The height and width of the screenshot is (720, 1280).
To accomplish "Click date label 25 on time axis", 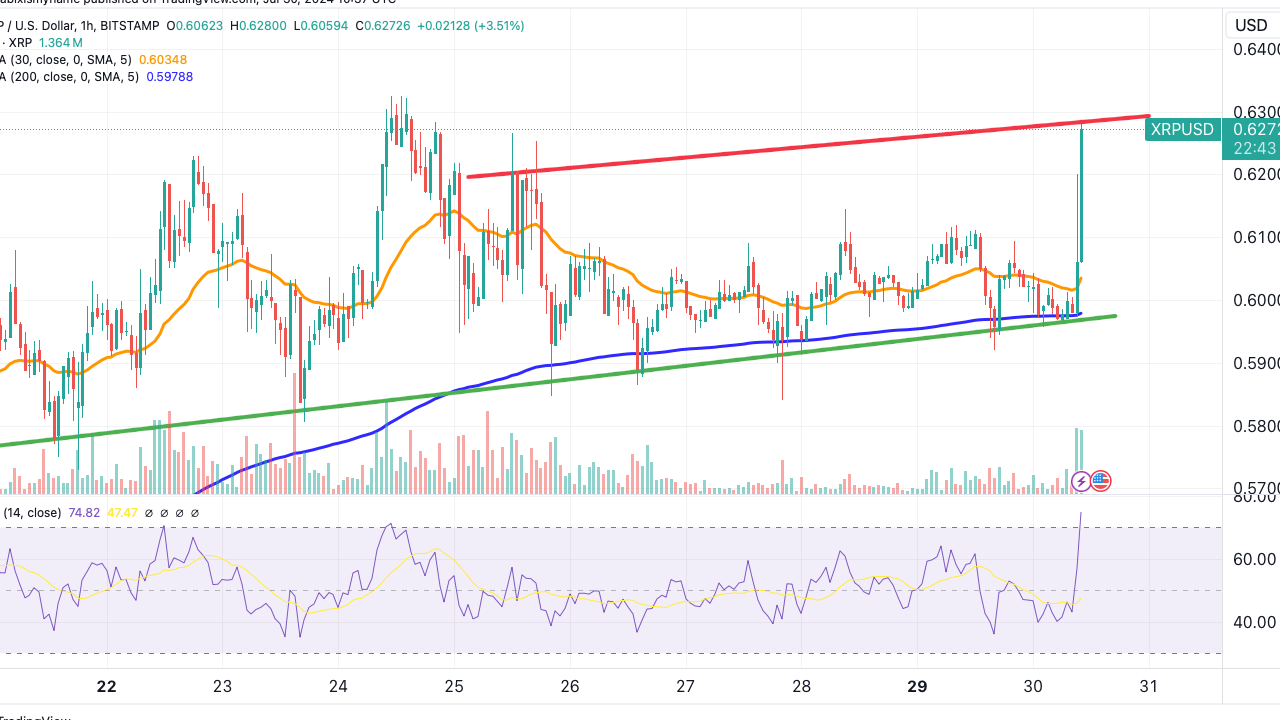I will [x=455, y=686].
